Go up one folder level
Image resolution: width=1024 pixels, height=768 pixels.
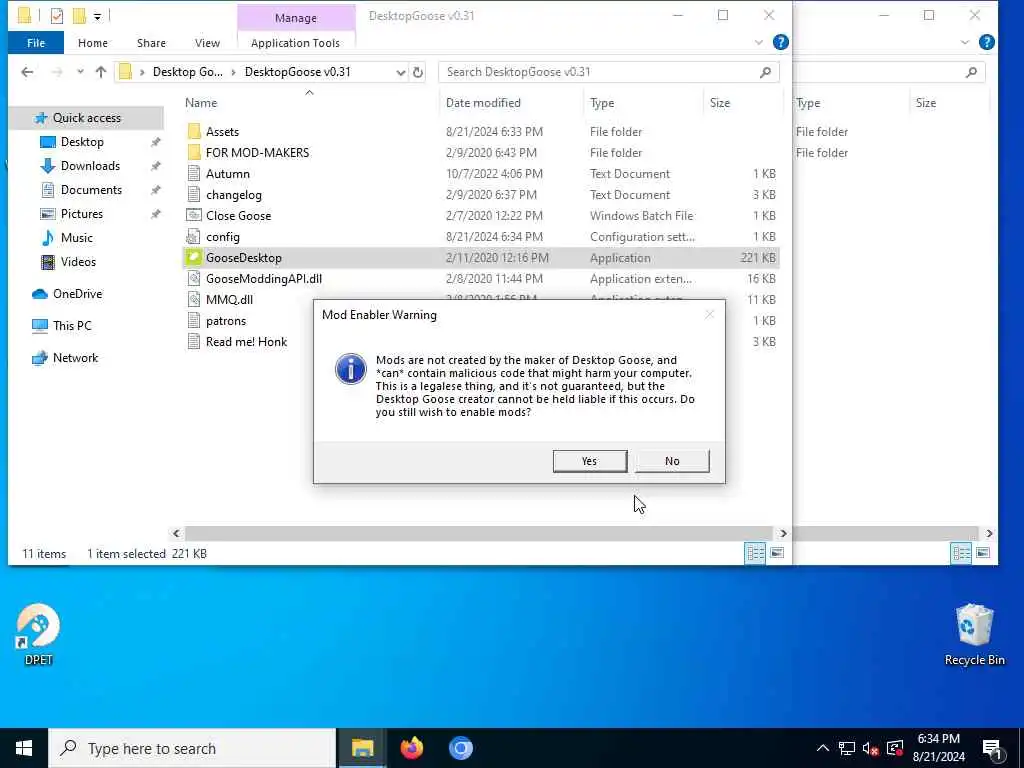pyautogui.click(x=101, y=72)
